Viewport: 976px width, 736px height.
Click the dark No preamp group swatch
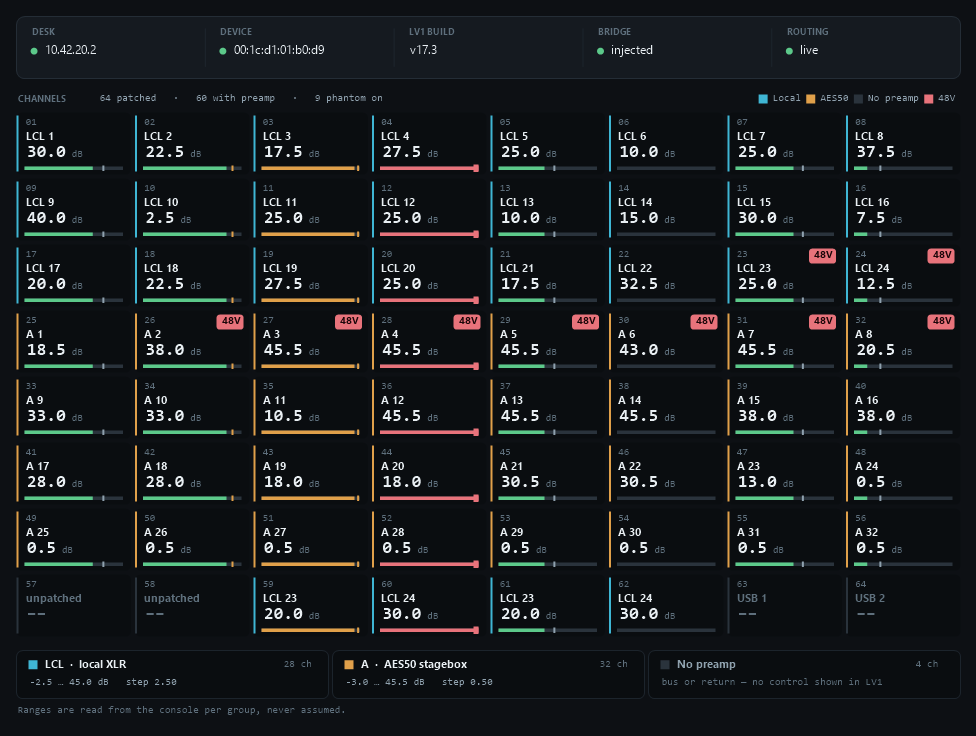tap(665, 665)
